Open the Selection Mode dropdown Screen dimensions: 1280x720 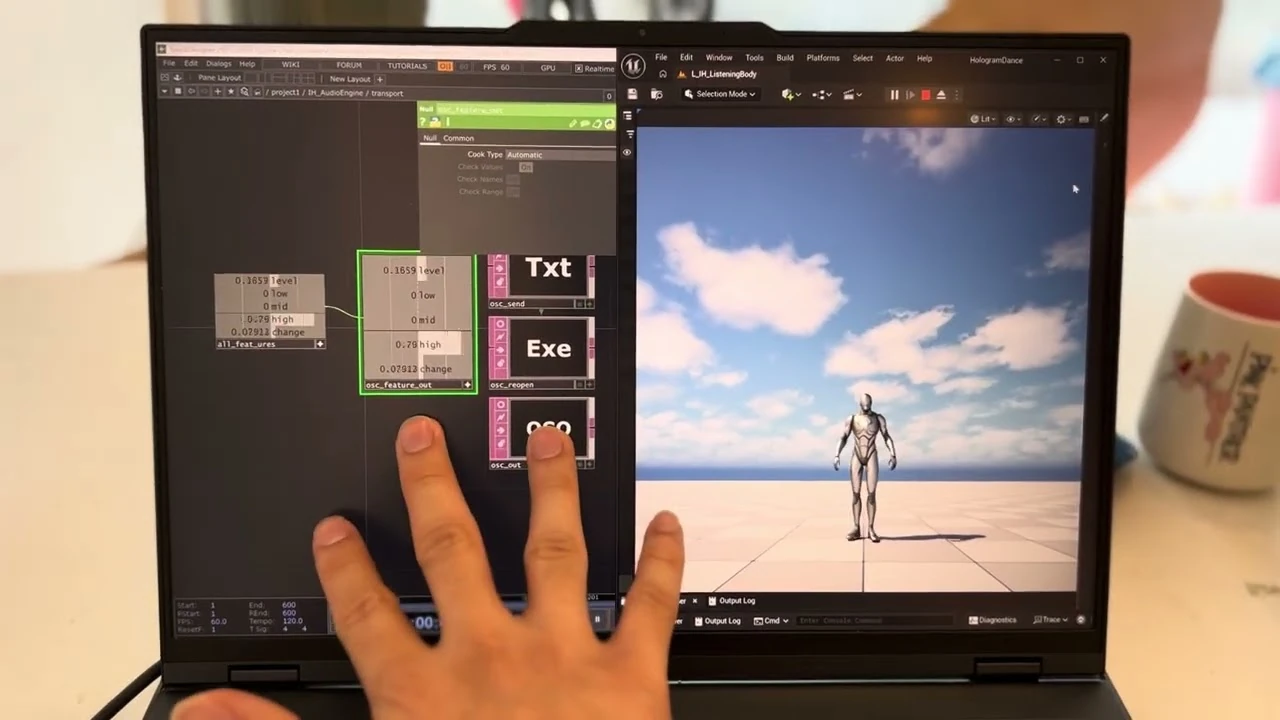720,94
